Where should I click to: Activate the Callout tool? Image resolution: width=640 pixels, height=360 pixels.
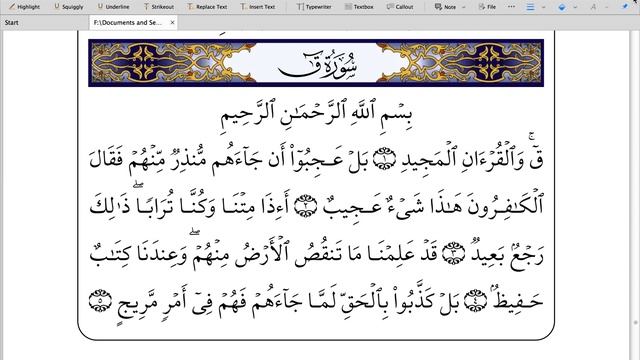coord(400,7)
